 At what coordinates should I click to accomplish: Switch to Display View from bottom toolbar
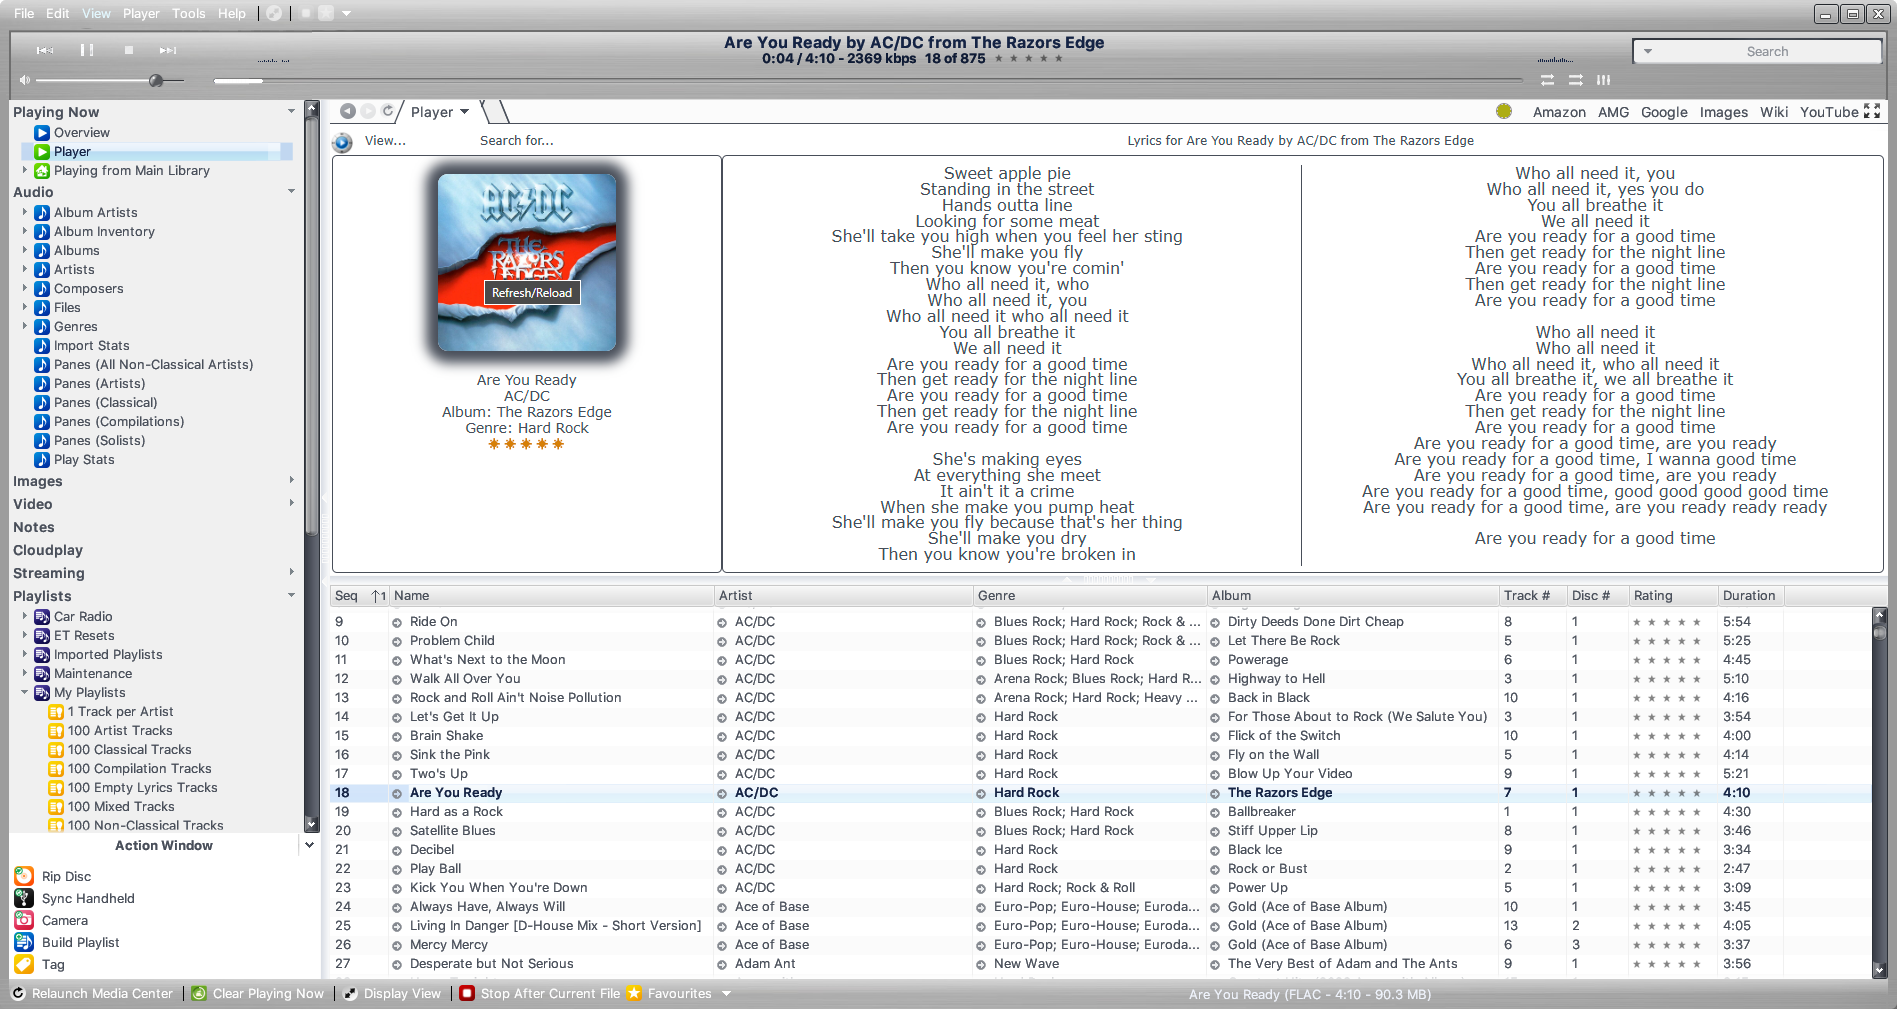point(392,993)
